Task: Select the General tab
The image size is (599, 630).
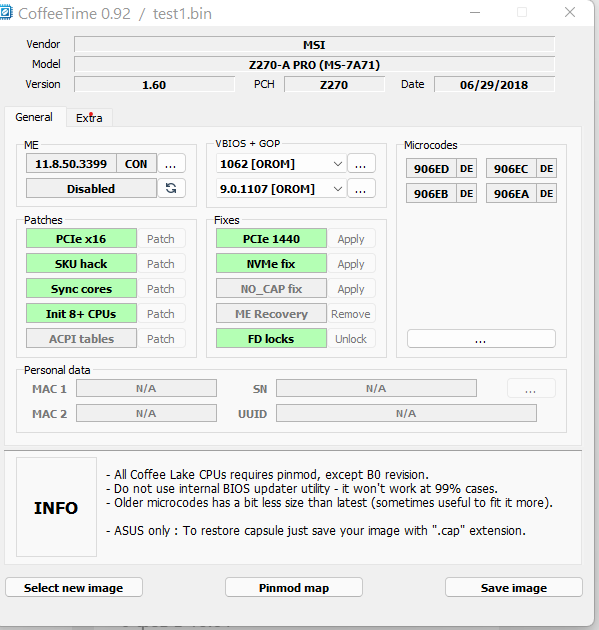Action: pyautogui.click(x=34, y=117)
